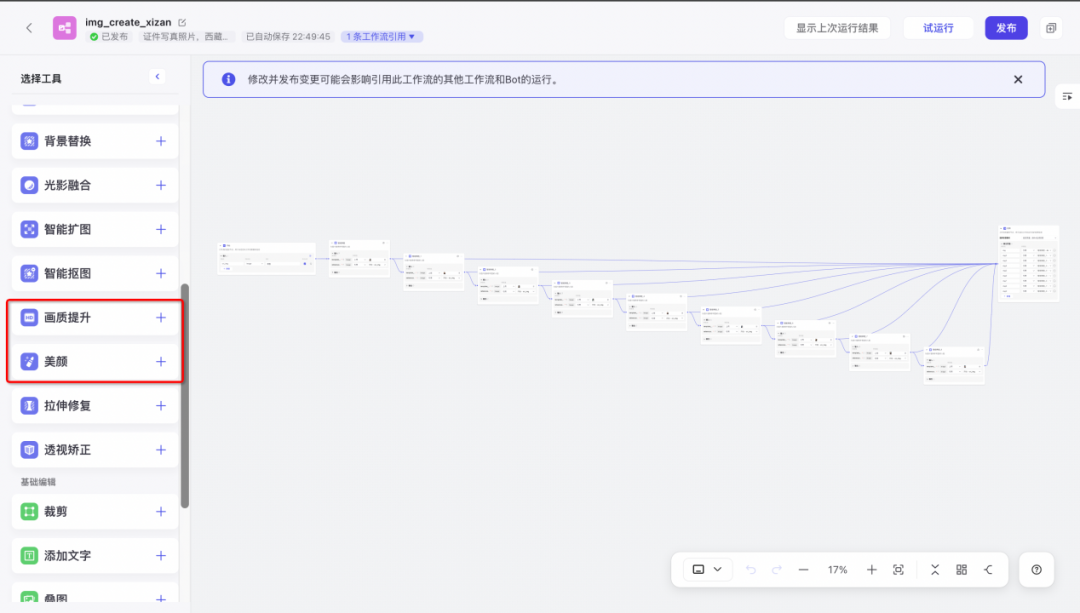
Task: Collapse all nodes on canvas
Action: pyautogui.click(x=935, y=570)
